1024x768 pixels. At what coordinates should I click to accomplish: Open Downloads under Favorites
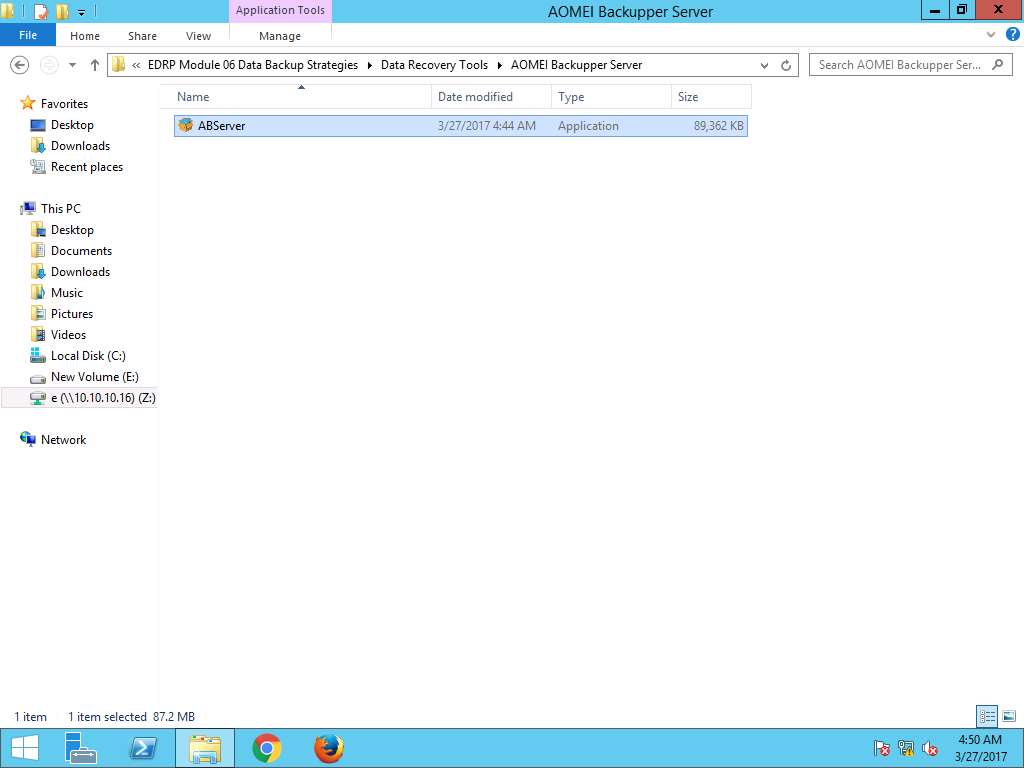coord(80,146)
